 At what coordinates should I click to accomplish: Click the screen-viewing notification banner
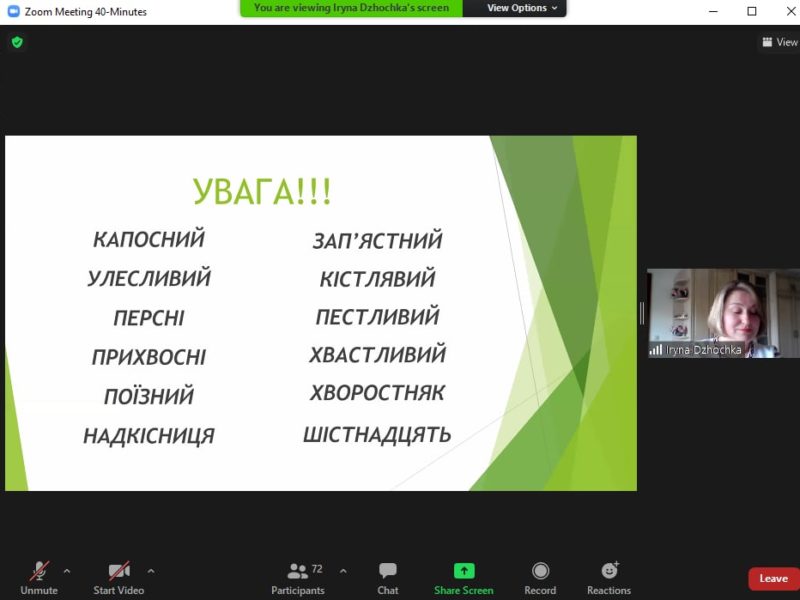point(351,8)
